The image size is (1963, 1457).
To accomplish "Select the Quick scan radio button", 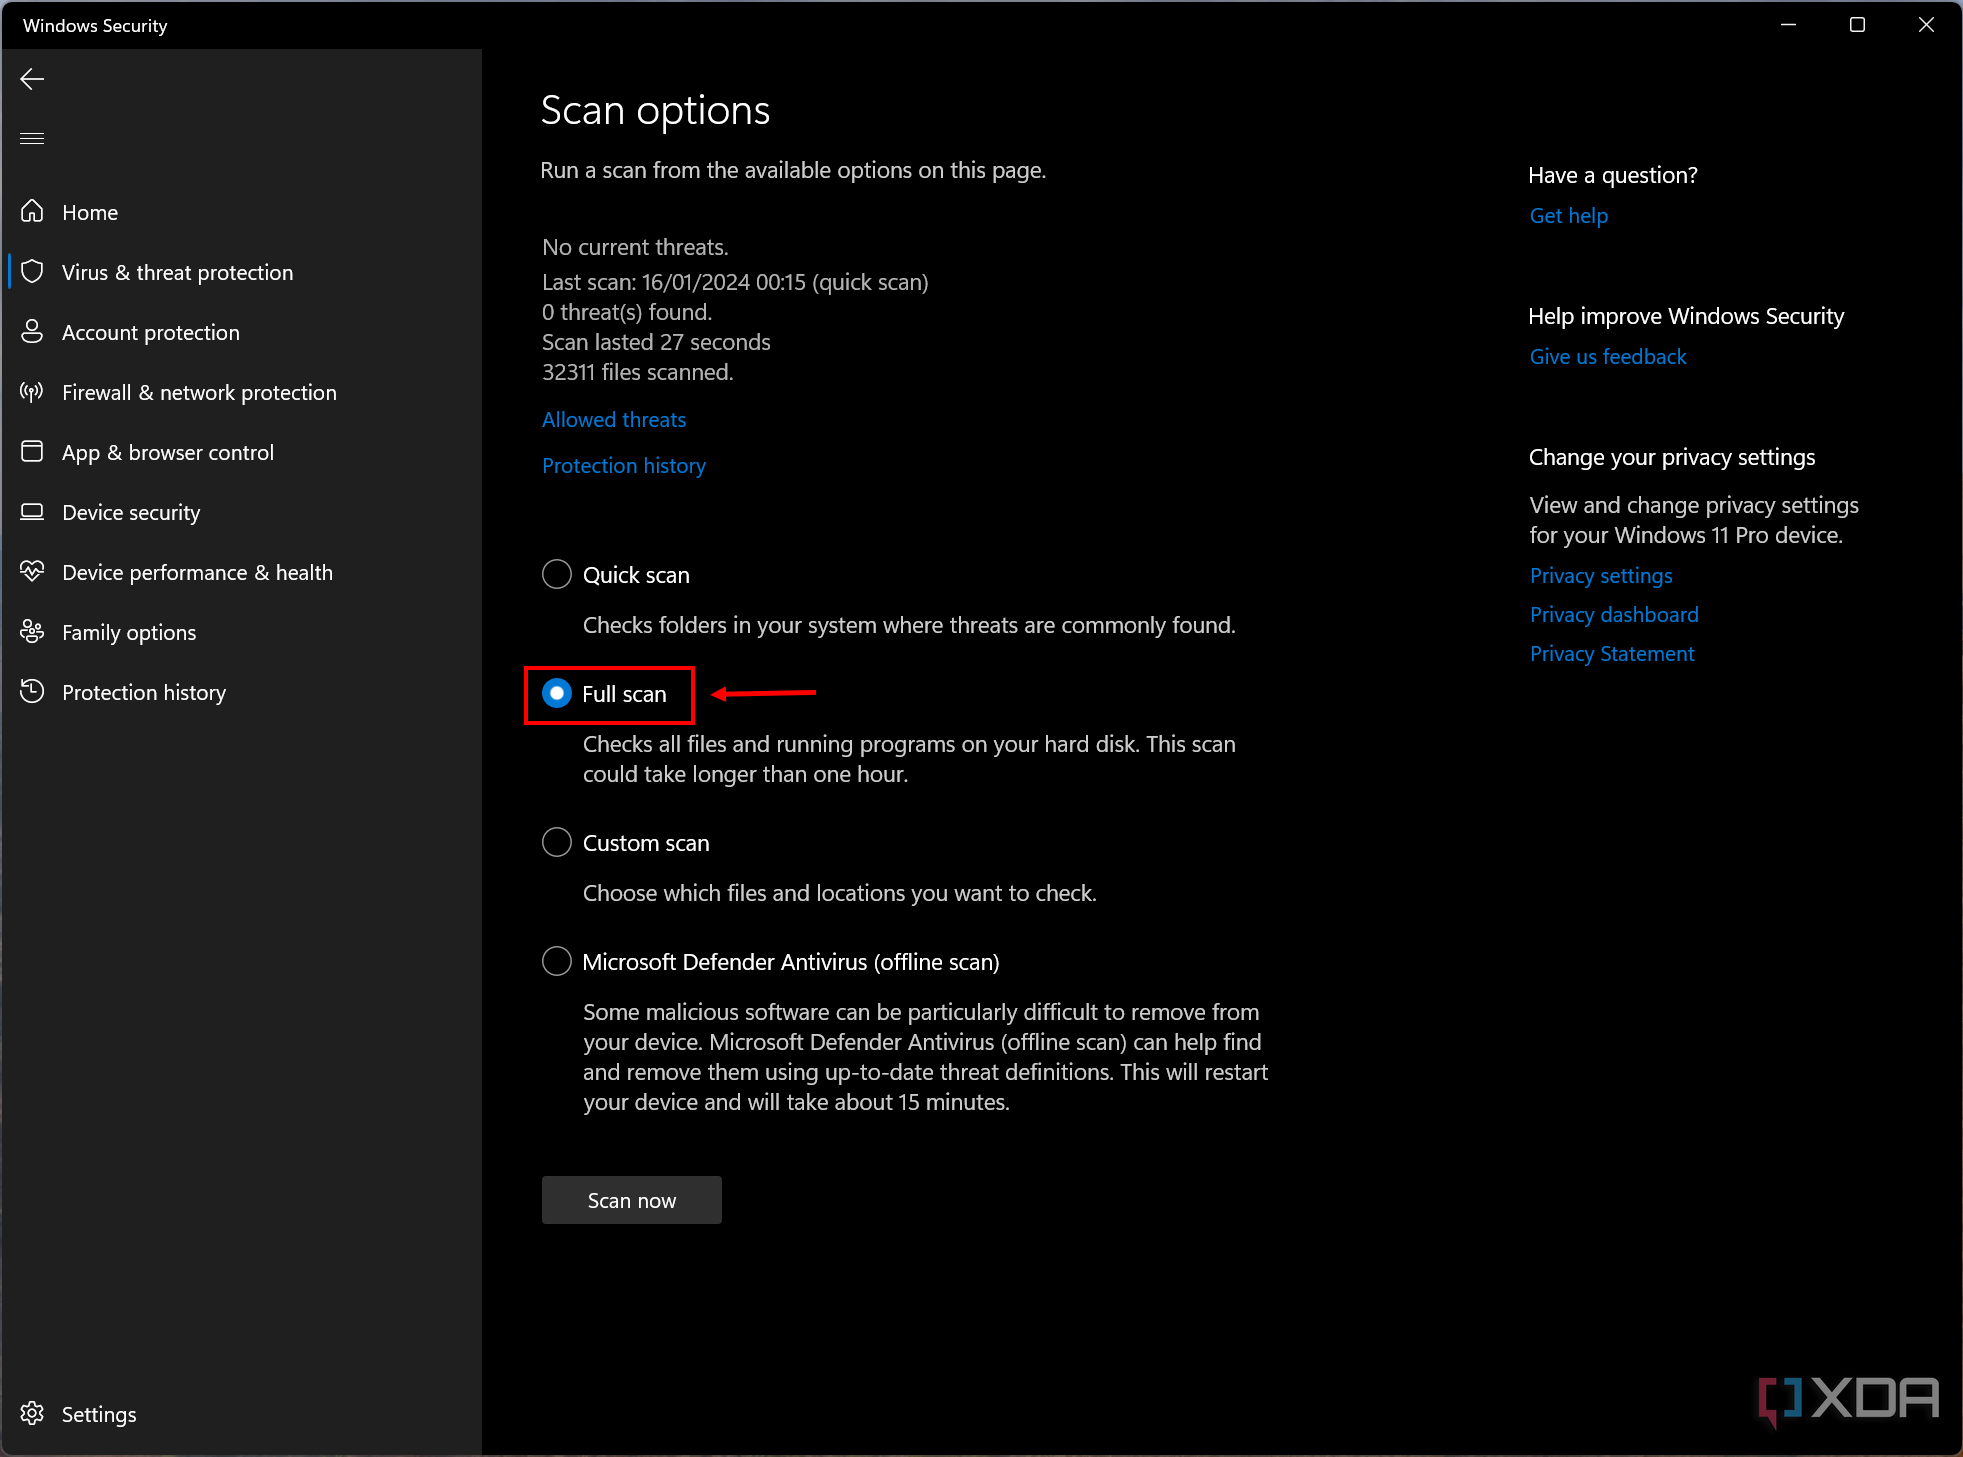I will click(x=557, y=574).
